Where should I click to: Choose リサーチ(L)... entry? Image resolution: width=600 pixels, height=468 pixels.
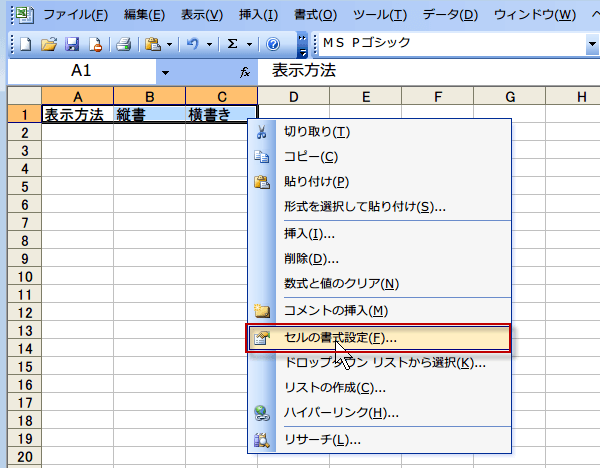click(380, 440)
